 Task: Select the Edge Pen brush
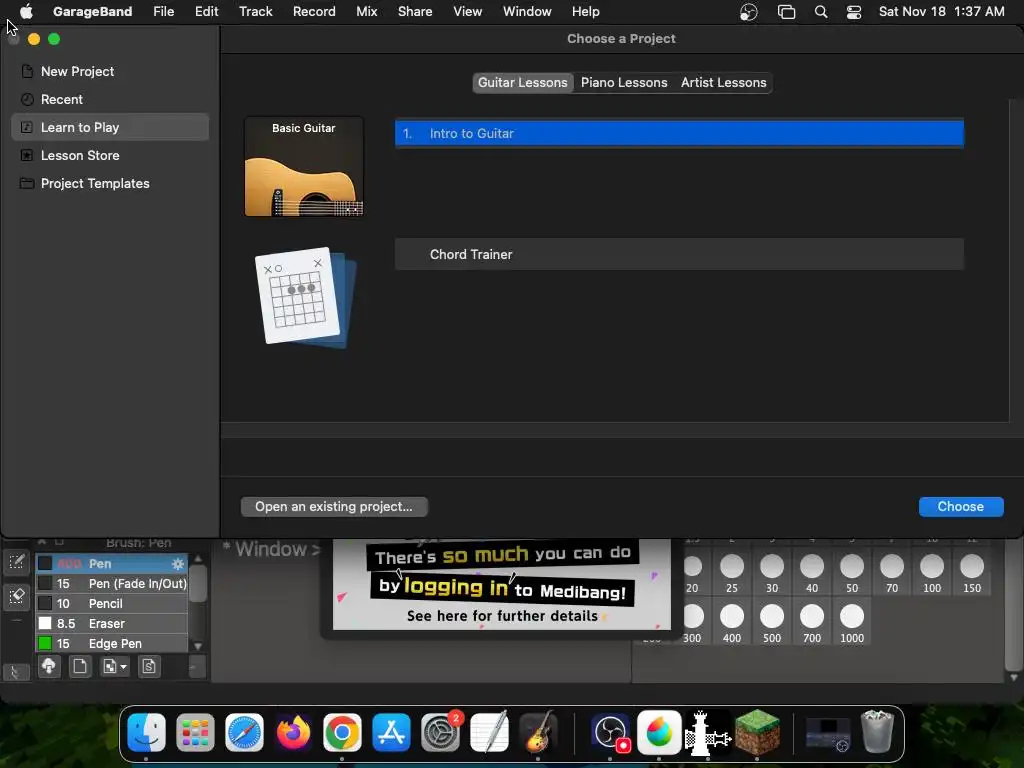coord(112,643)
